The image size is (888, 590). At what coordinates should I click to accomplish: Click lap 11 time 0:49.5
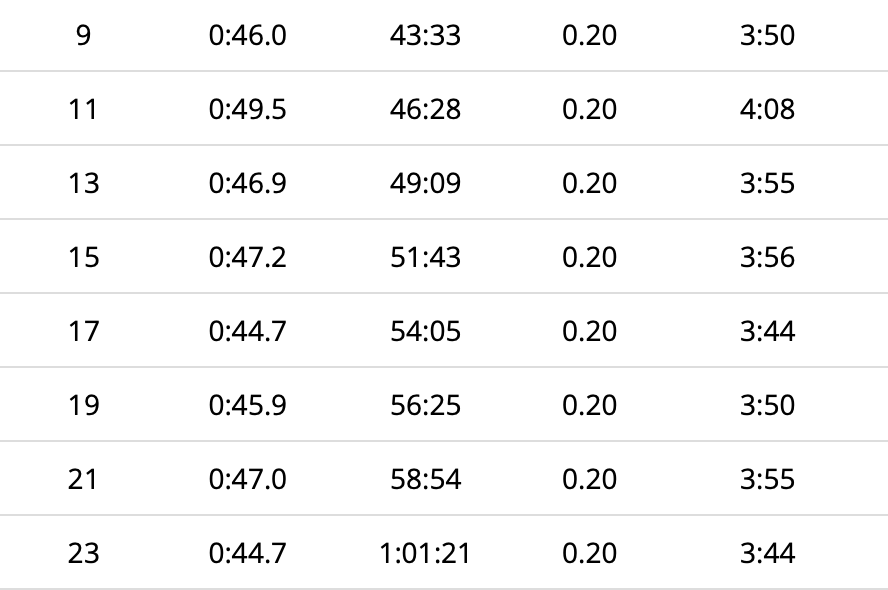[247, 109]
